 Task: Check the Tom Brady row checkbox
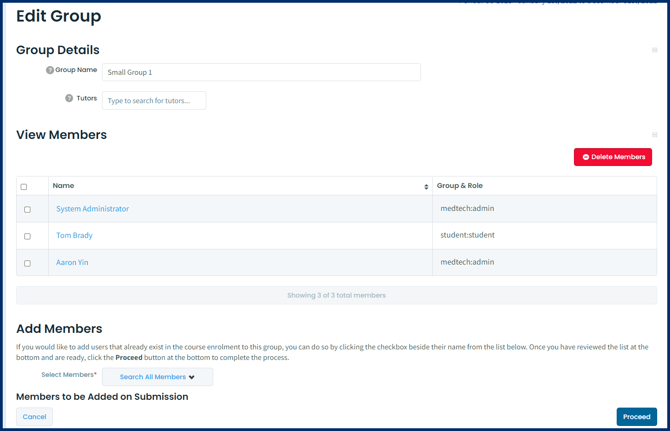27,236
